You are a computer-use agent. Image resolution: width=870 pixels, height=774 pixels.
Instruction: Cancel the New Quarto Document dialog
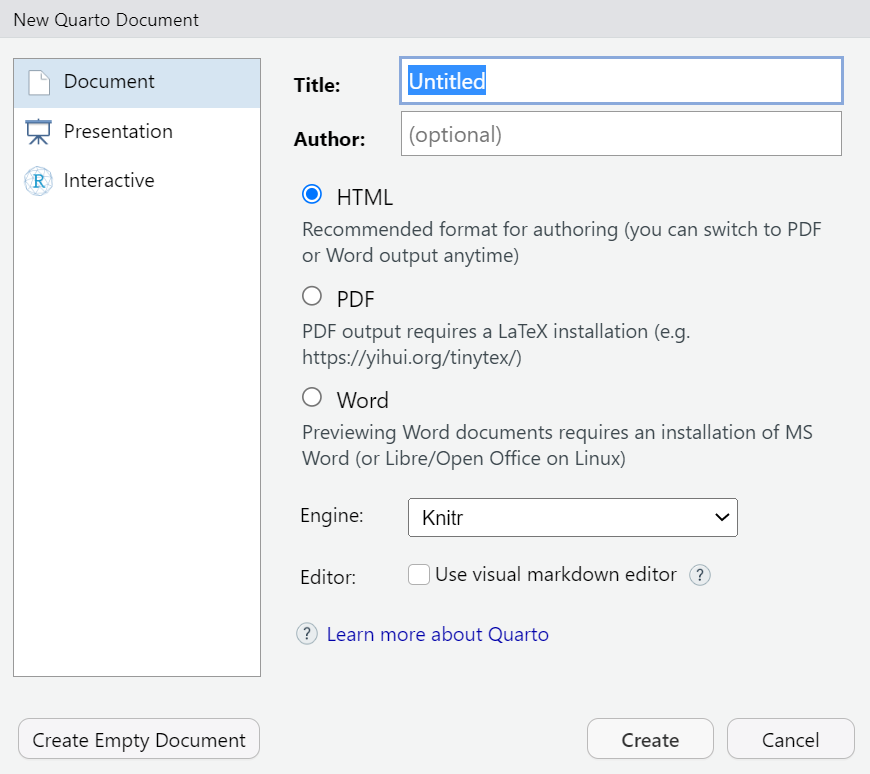790,740
